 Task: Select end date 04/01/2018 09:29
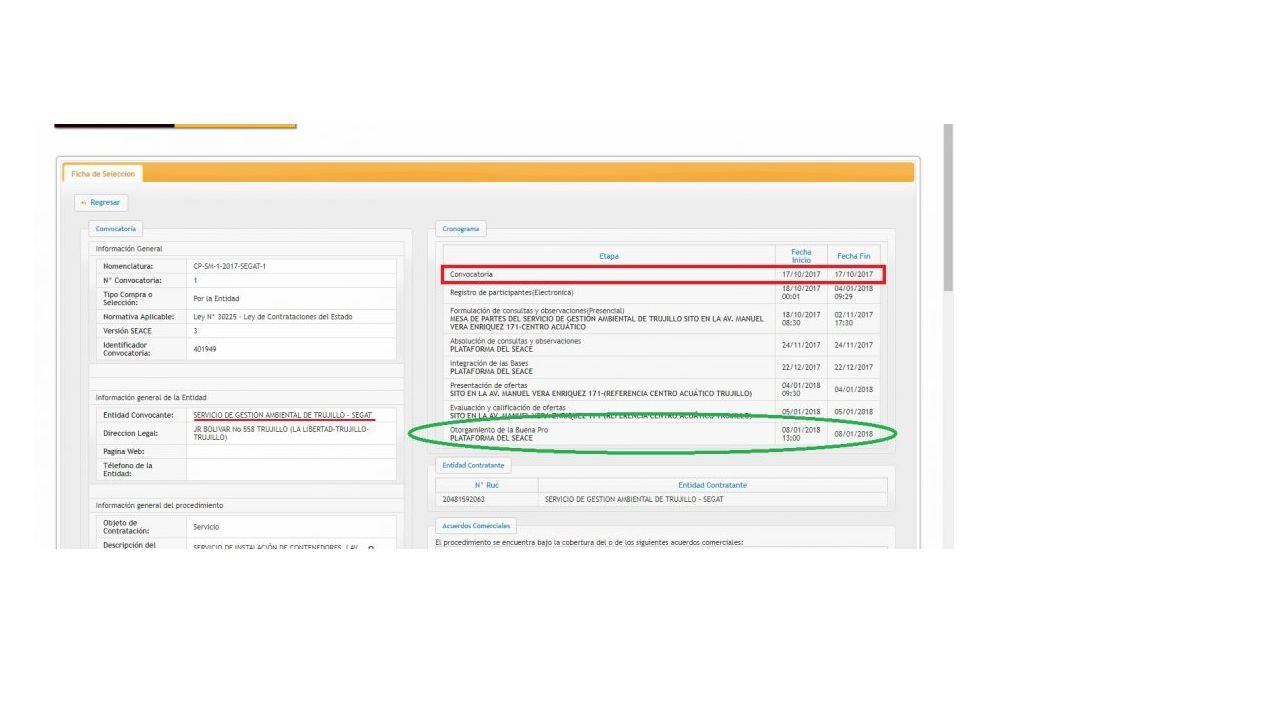854,292
